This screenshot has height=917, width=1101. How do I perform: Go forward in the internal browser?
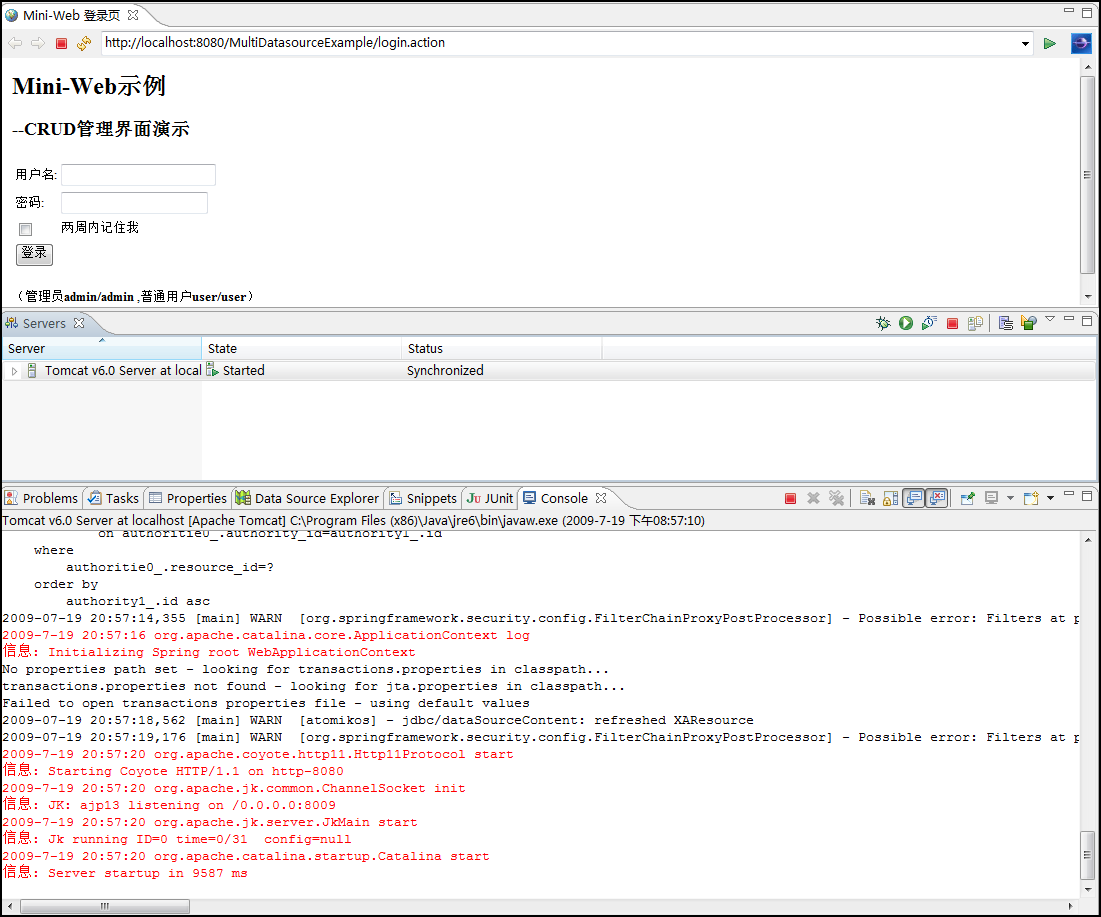(37, 43)
